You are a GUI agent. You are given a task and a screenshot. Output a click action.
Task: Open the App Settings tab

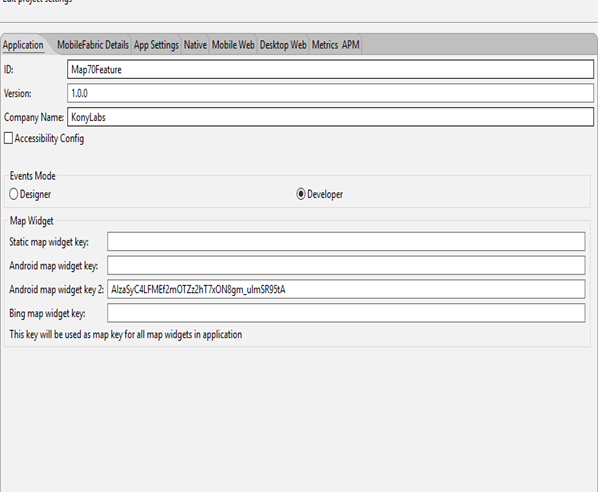coord(156,45)
